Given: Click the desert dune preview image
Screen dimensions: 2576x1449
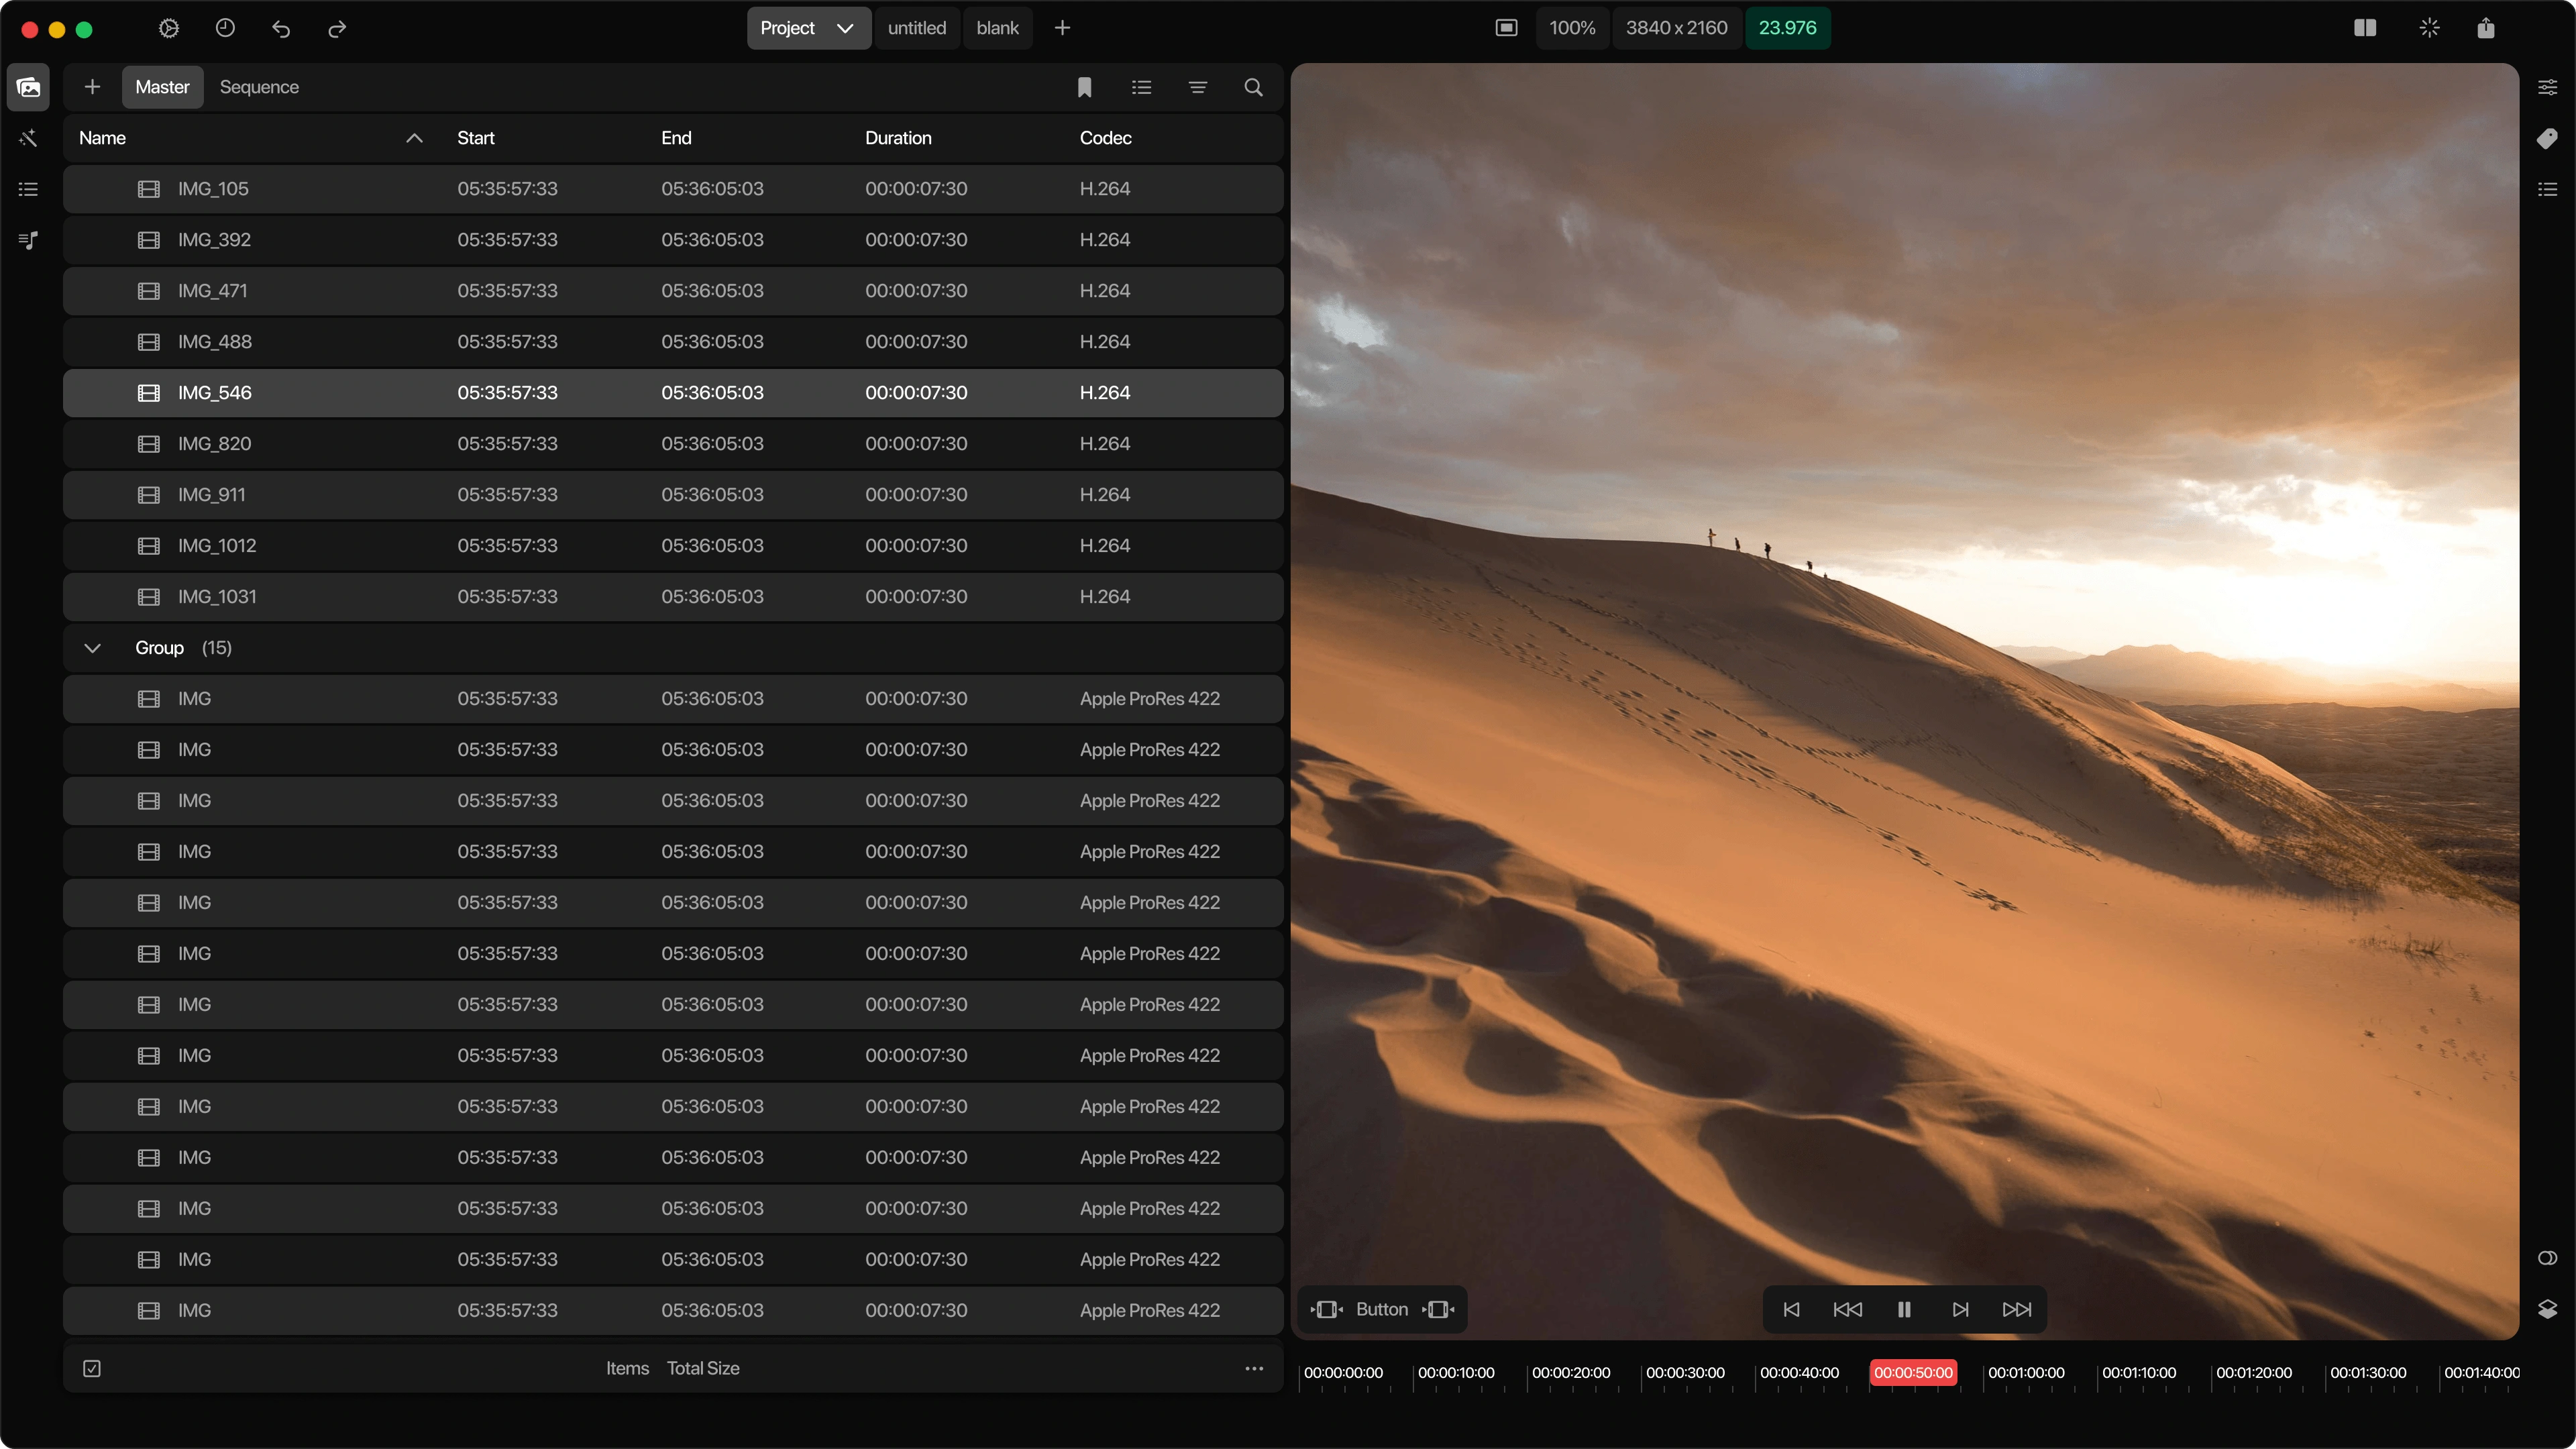Looking at the screenshot, I should tap(1904, 701).
